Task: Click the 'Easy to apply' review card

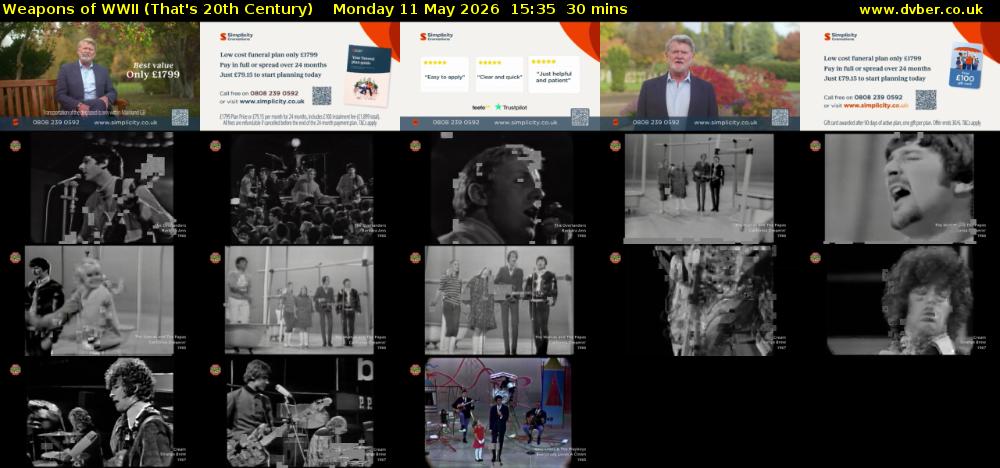Action: (x=445, y=75)
